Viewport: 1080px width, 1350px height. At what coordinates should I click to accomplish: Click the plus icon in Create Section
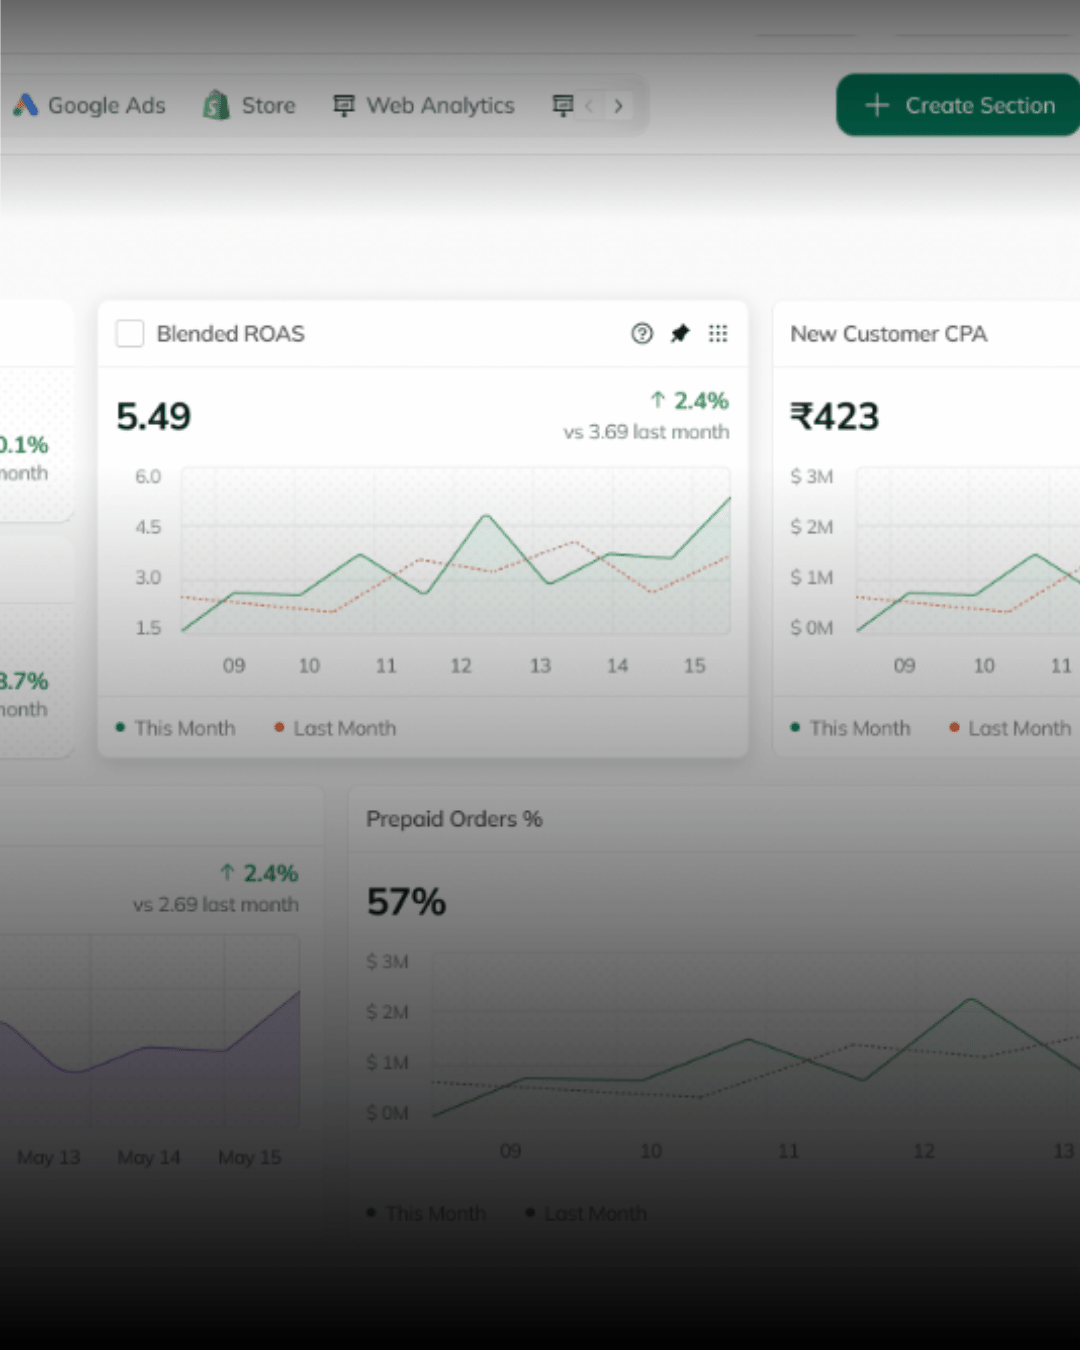pyautogui.click(x=877, y=105)
